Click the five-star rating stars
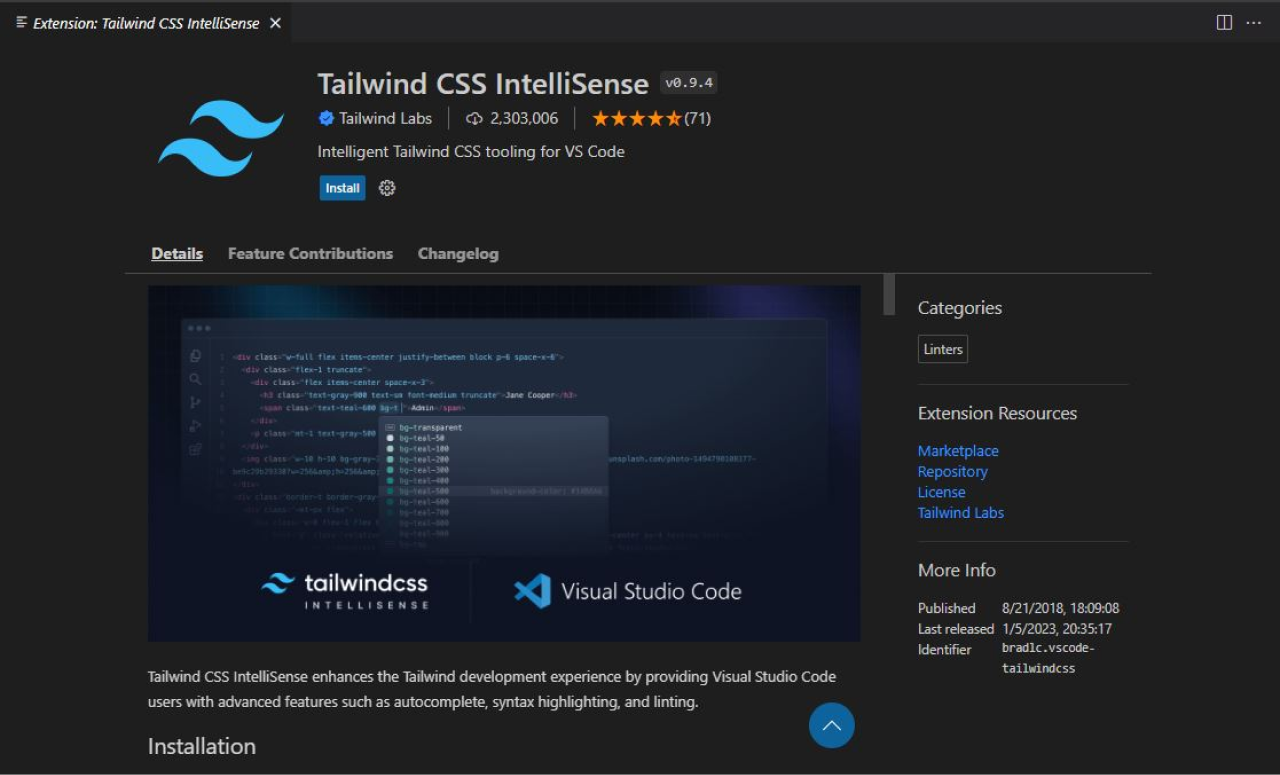 pos(636,118)
